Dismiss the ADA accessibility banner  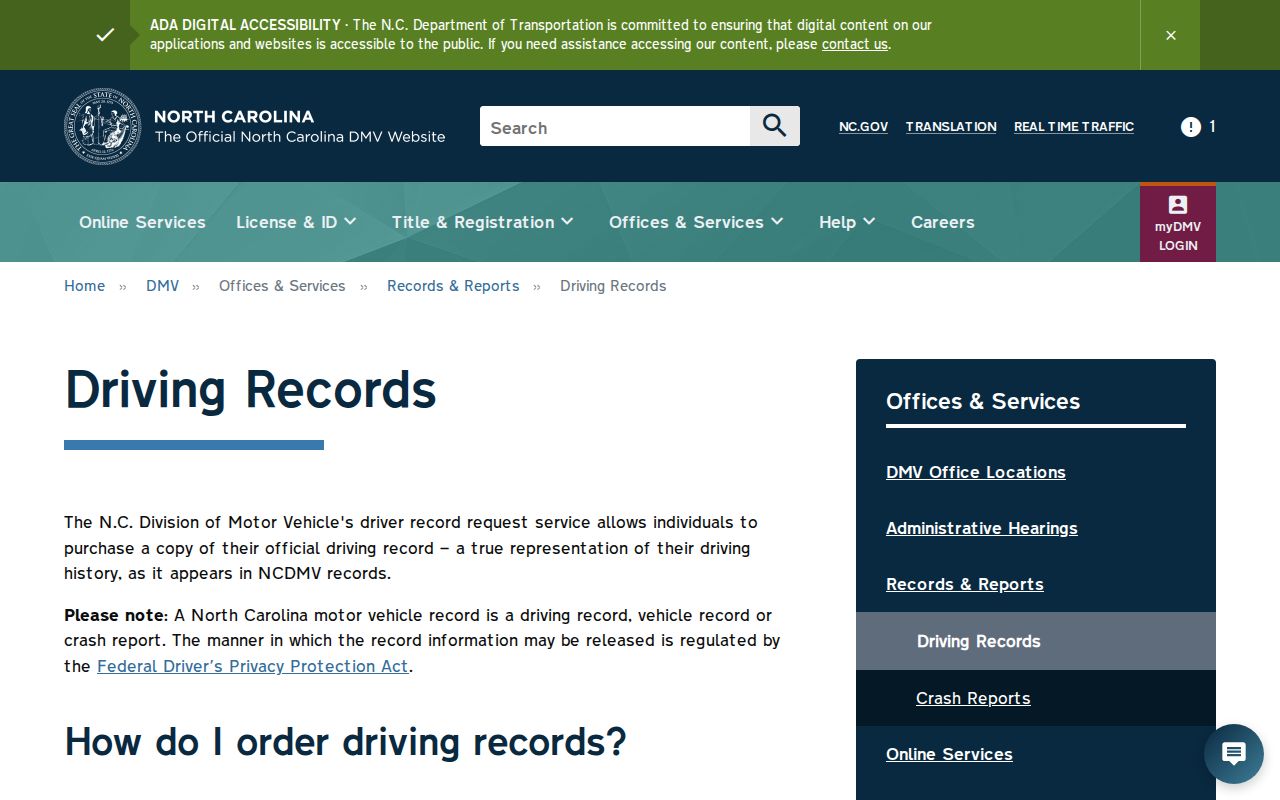1170,35
